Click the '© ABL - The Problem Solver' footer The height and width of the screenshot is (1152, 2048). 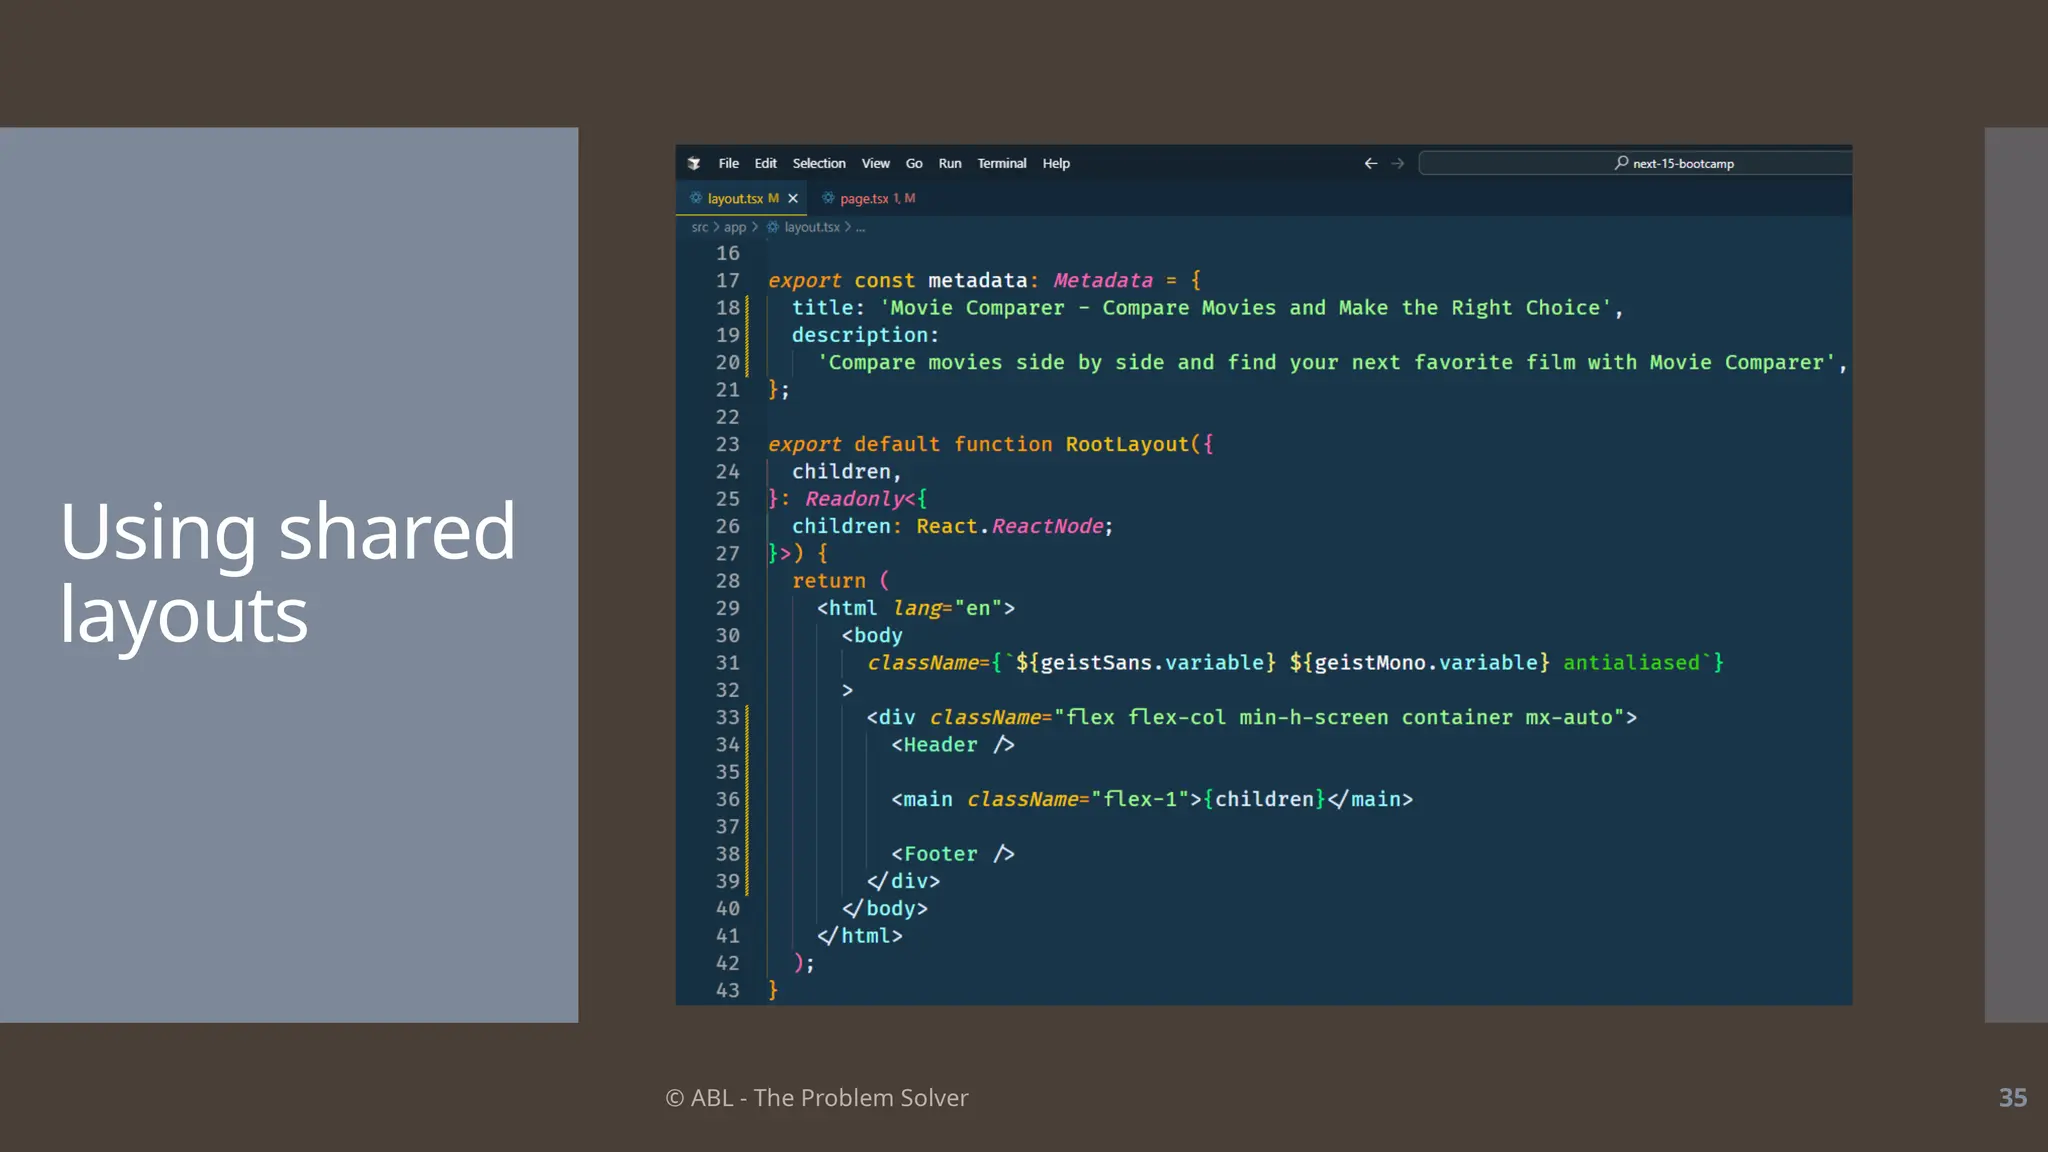pyautogui.click(x=817, y=1098)
